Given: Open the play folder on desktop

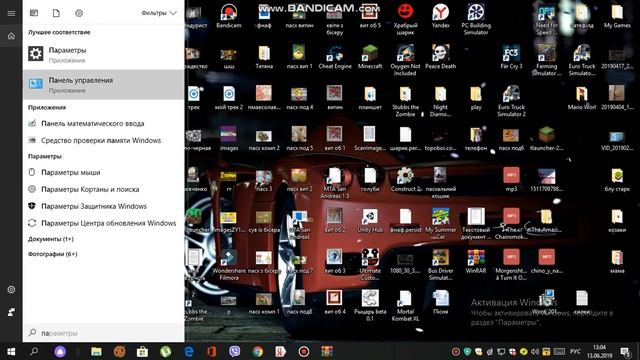Looking at the screenshot, I should [476, 98].
